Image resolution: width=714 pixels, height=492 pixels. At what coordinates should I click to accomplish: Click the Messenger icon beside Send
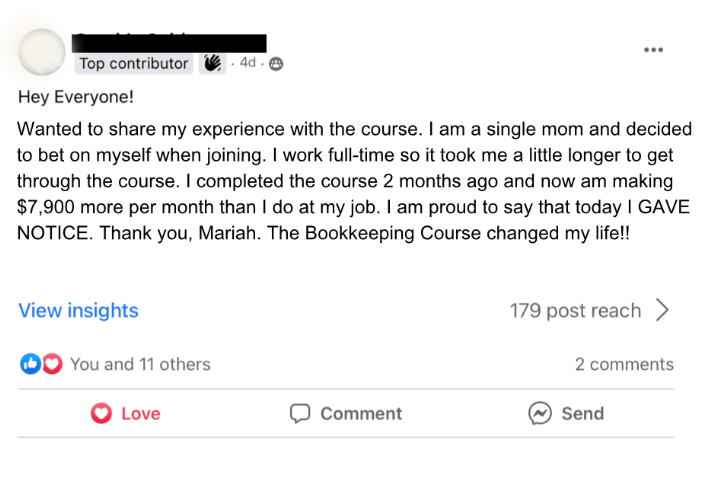tap(540, 413)
